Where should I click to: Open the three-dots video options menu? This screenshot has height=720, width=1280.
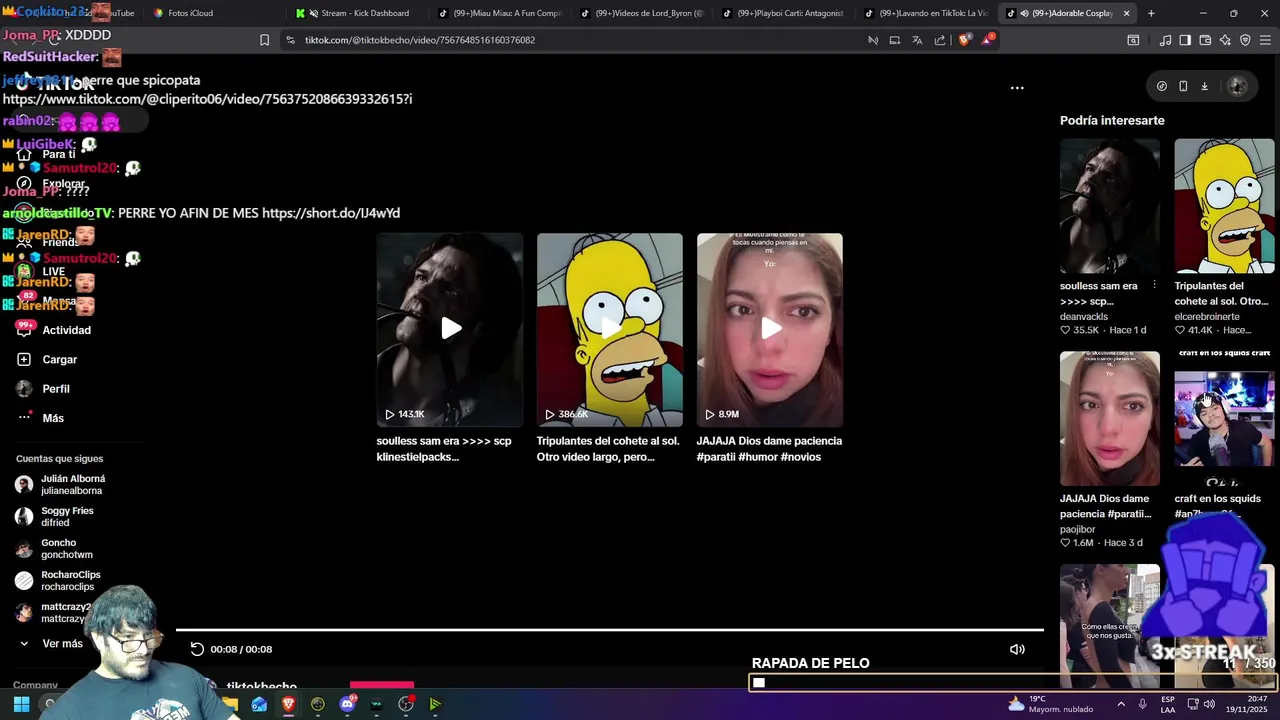click(x=1017, y=88)
